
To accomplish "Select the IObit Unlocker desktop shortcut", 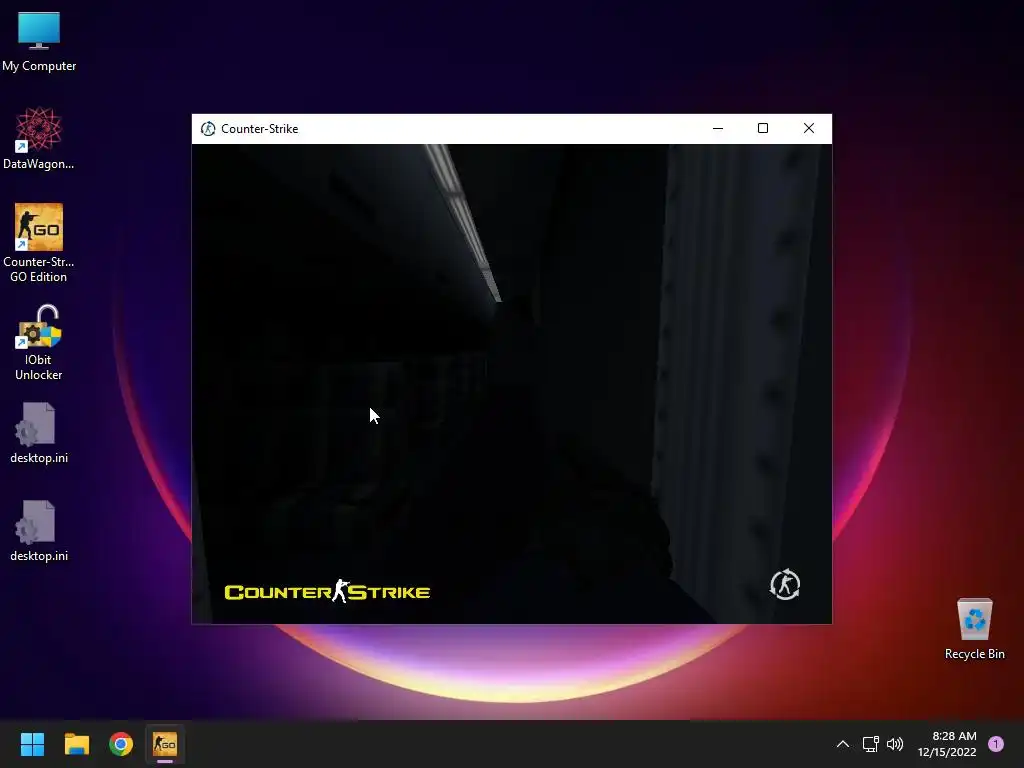I will [x=39, y=342].
